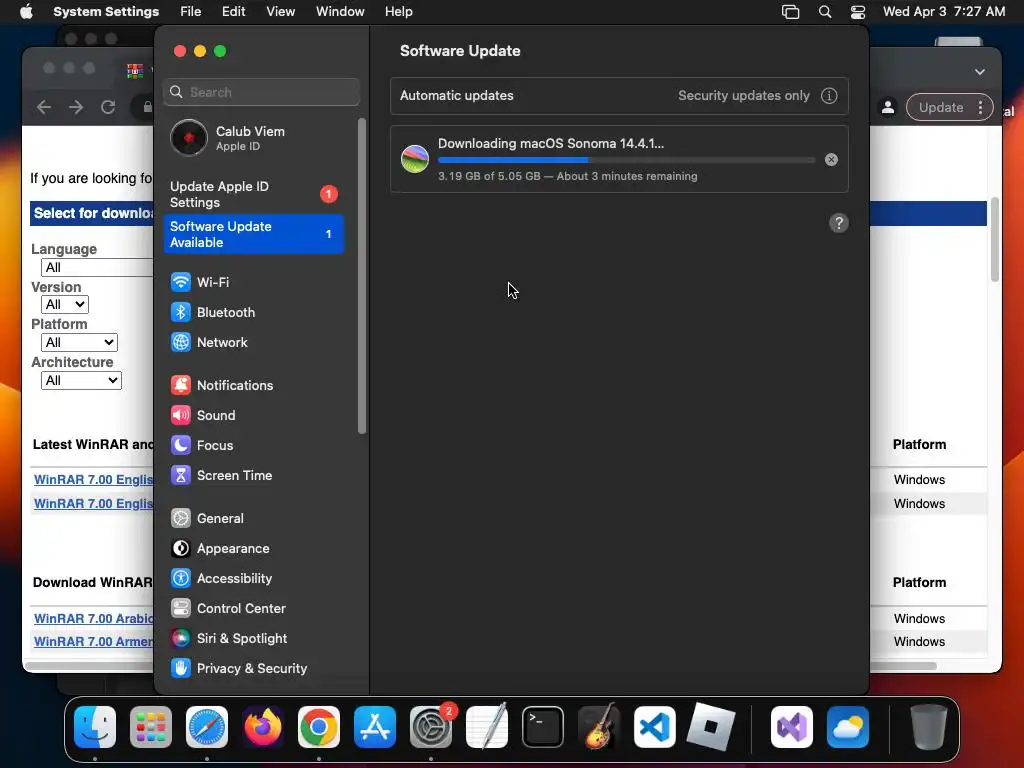Open Spotlight search in menu bar
This screenshot has width=1024, height=768.
coord(825,12)
